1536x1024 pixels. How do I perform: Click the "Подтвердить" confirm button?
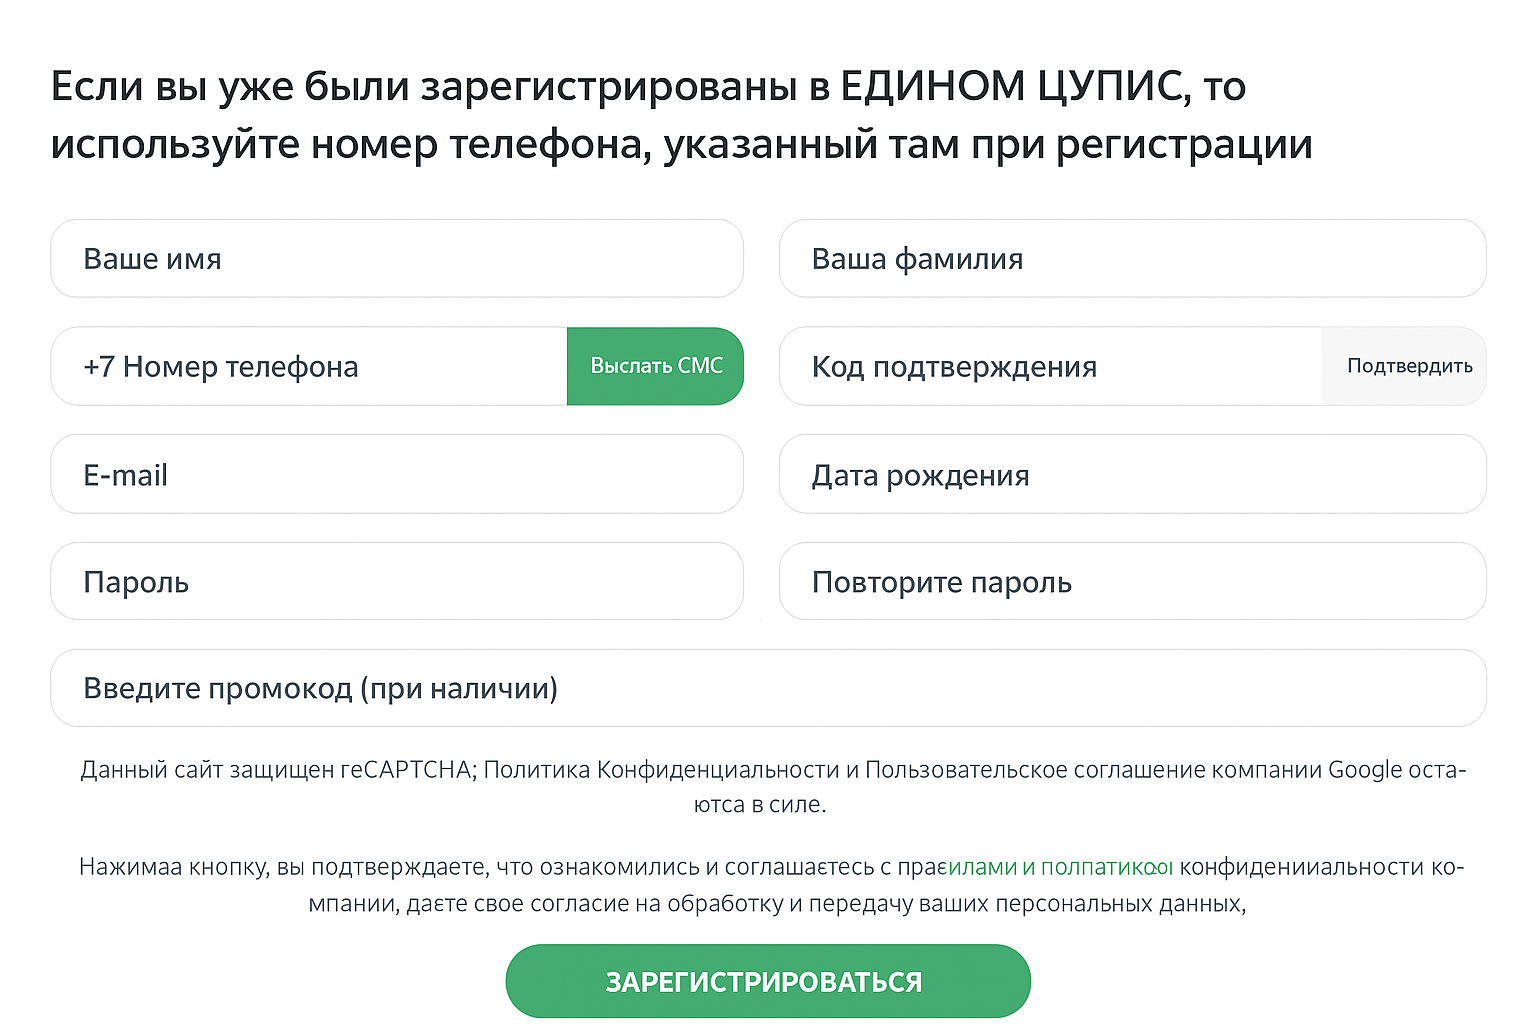point(1408,367)
